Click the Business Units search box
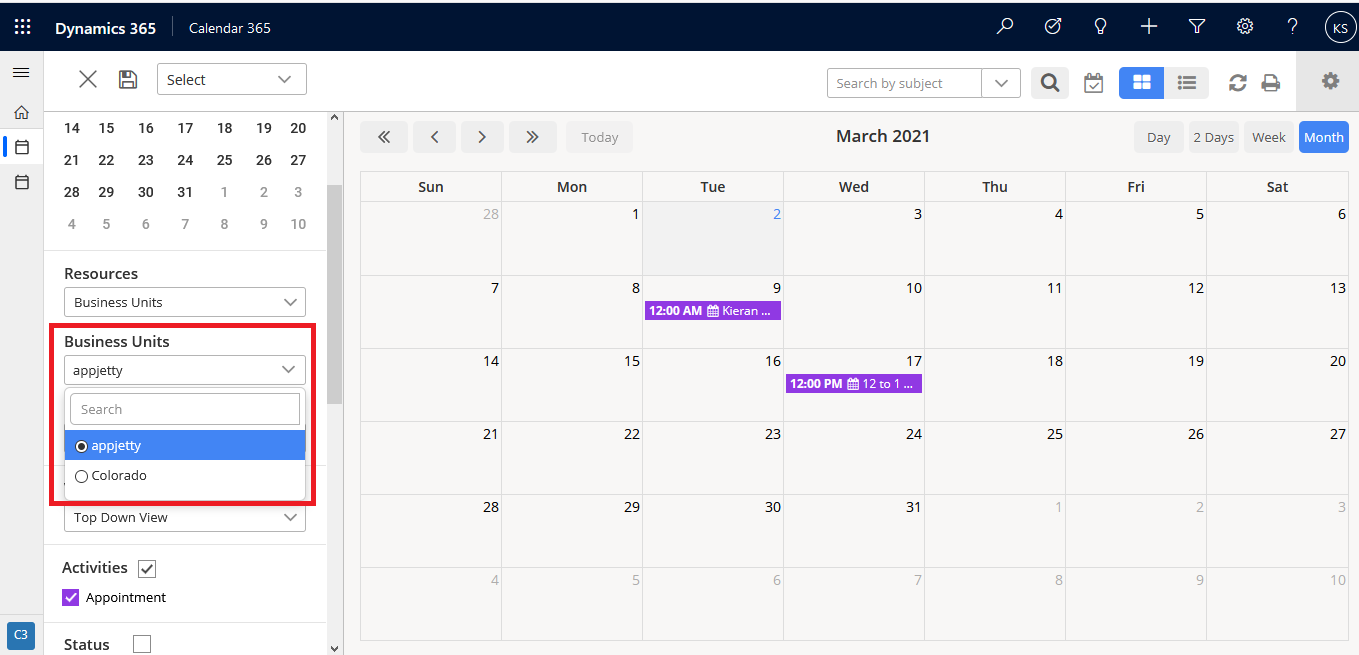 (185, 409)
